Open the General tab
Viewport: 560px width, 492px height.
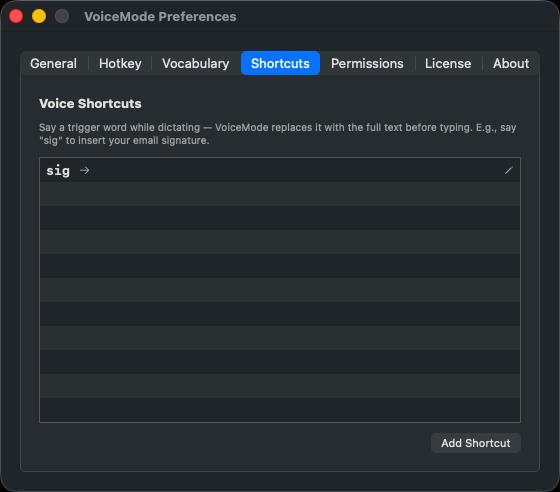[54, 63]
